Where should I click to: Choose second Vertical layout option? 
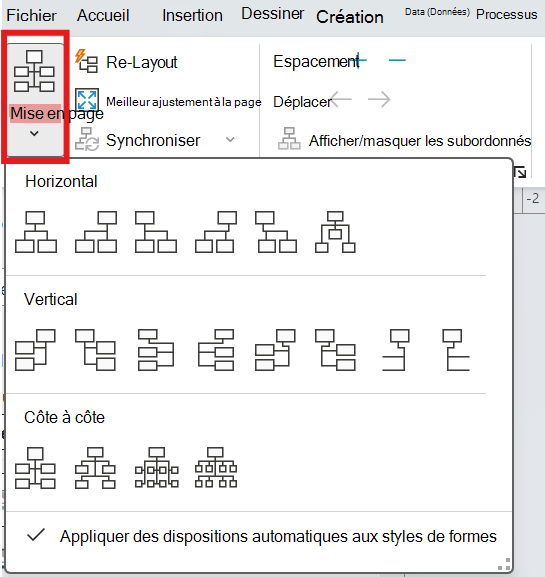click(95, 350)
